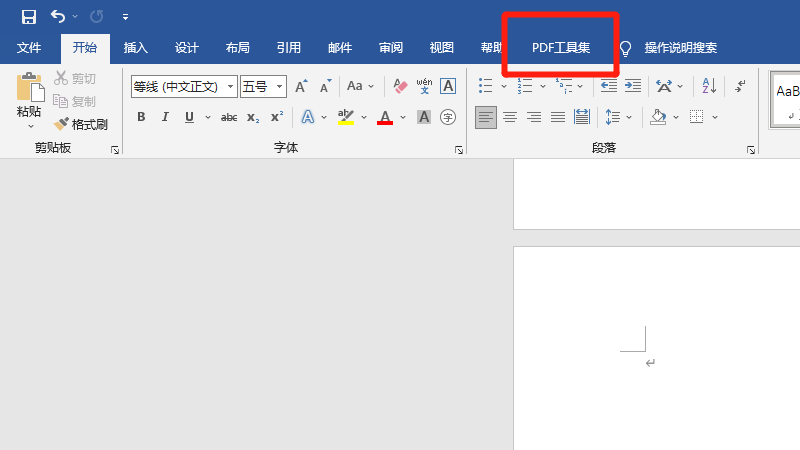Toggle strikethrough text formatting
Image resolution: width=800 pixels, height=450 pixels.
[228, 117]
